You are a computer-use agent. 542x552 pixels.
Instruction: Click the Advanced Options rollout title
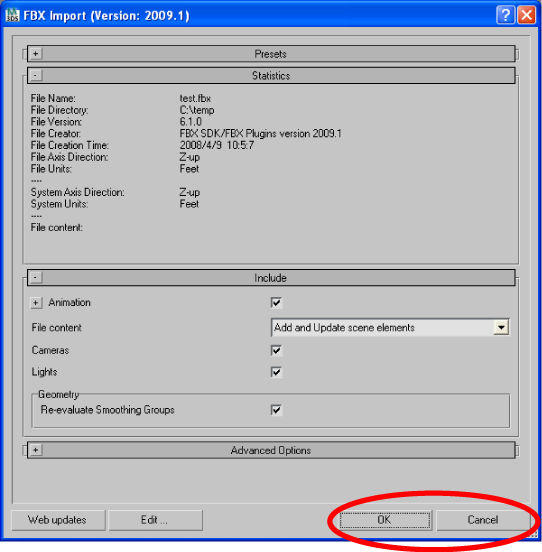[271, 450]
